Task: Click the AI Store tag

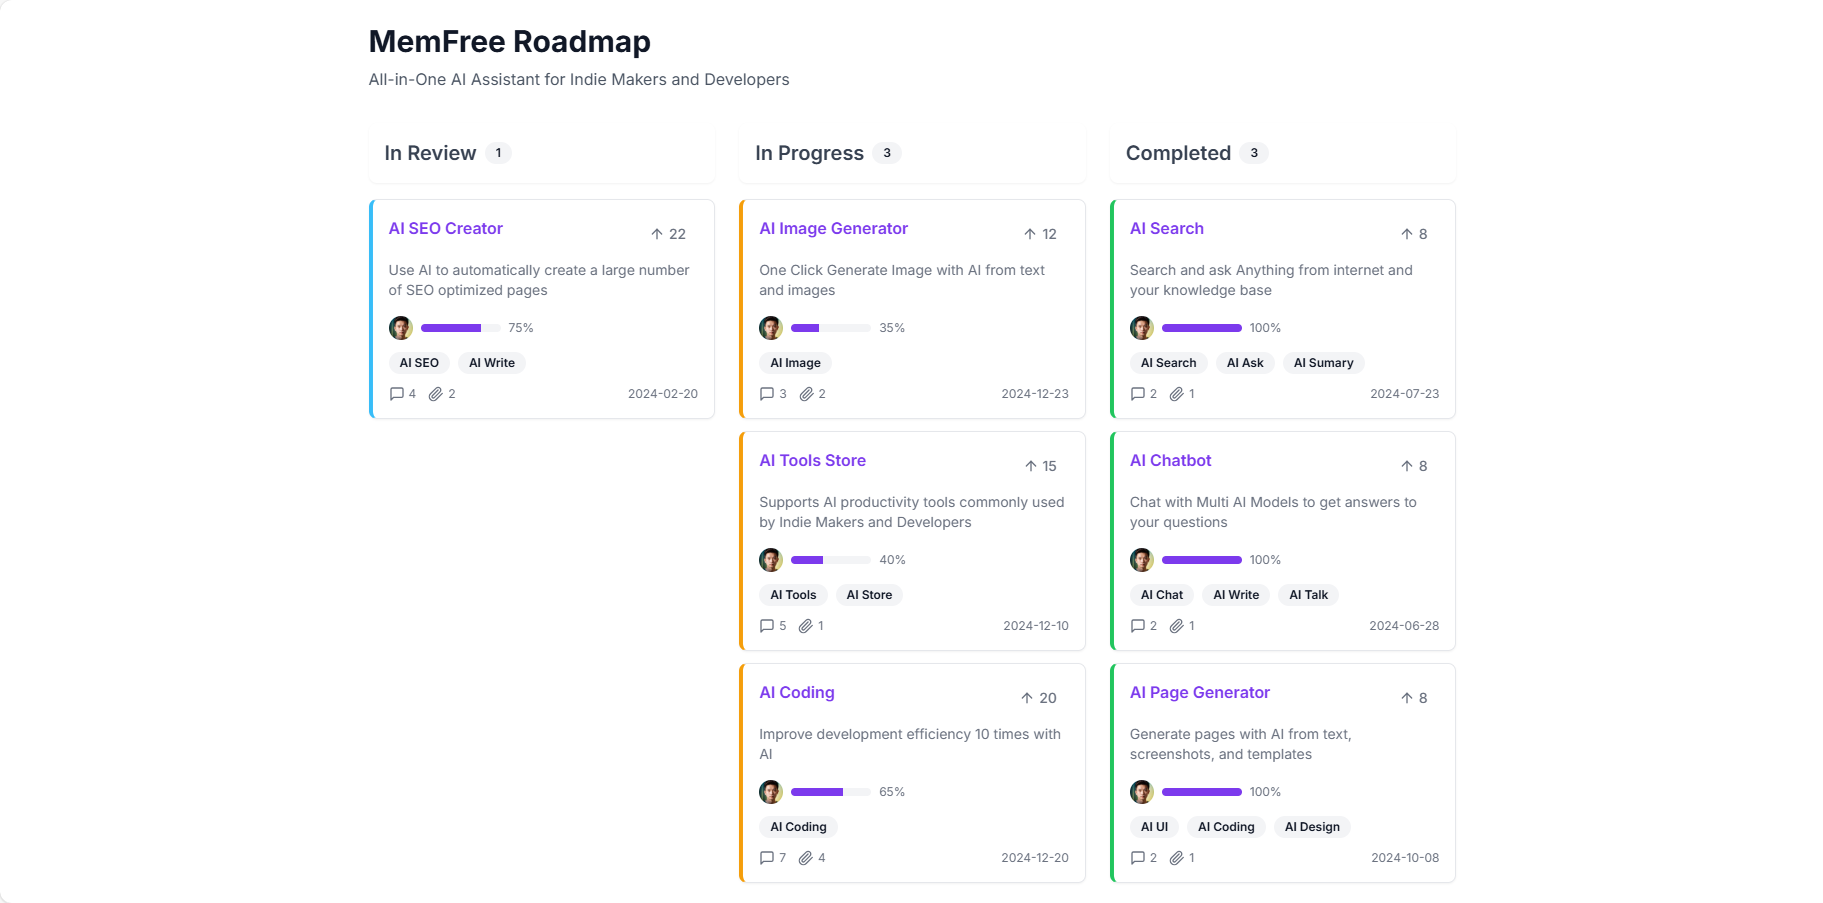Action: 869,595
